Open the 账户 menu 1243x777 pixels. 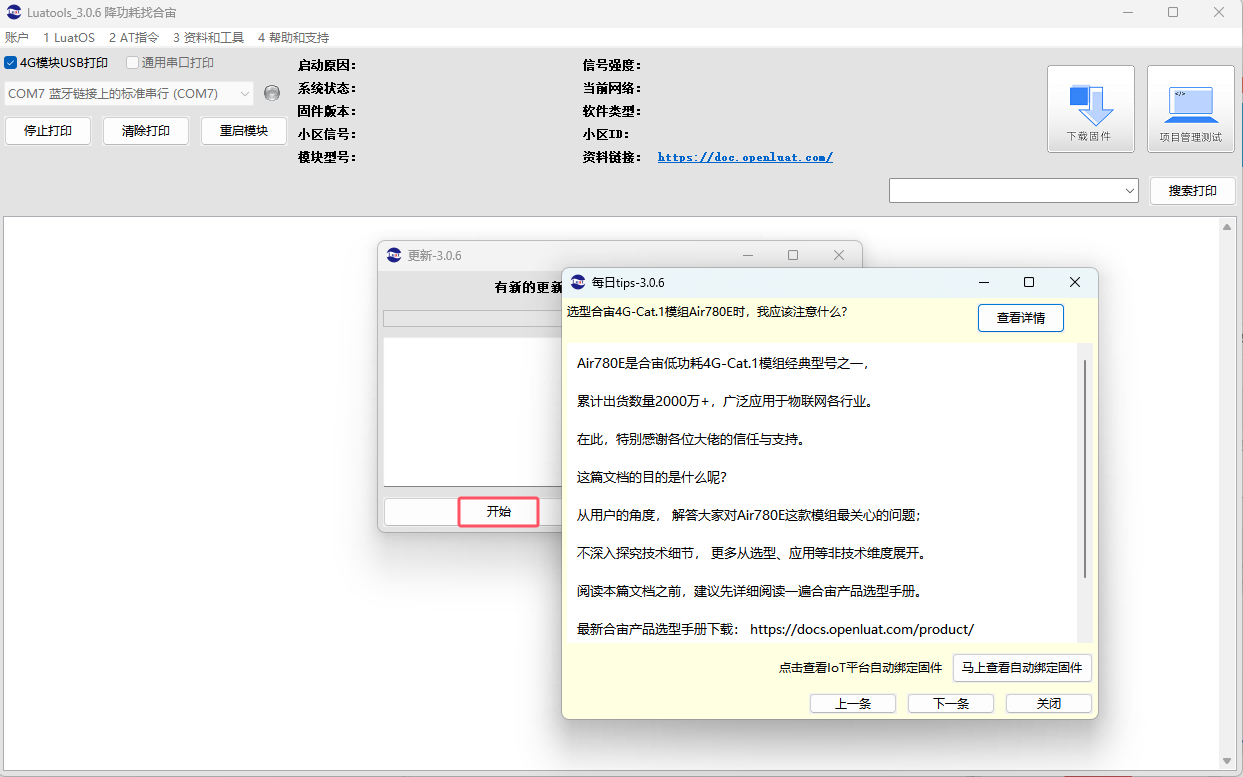click(x=17, y=38)
